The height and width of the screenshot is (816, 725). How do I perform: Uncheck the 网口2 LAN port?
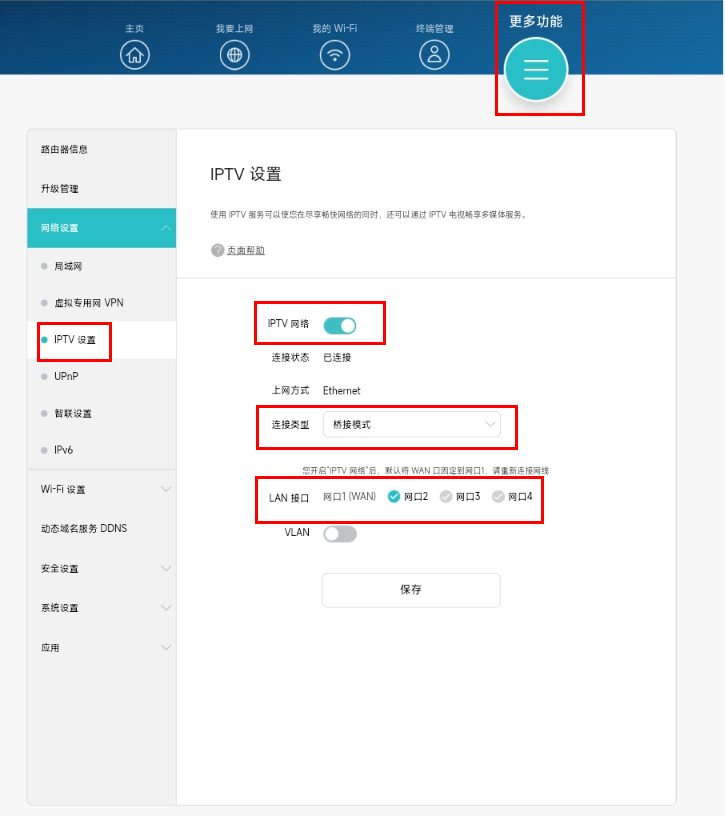394,497
